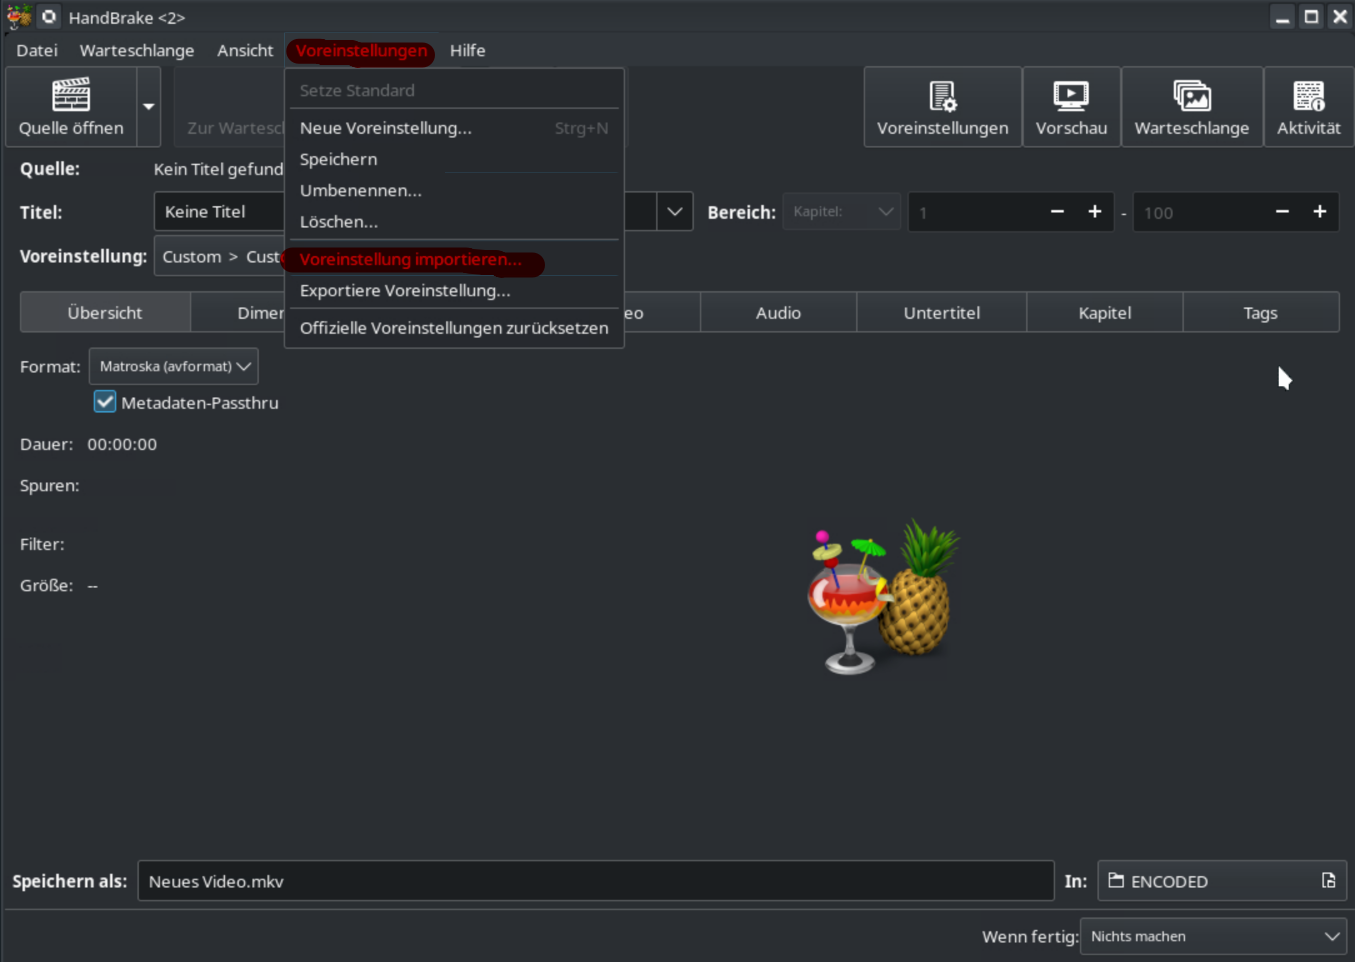1355x962 pixels.
Task: Click the Quelle öffnen clapperboard icon
Action: tap(71, 95)
